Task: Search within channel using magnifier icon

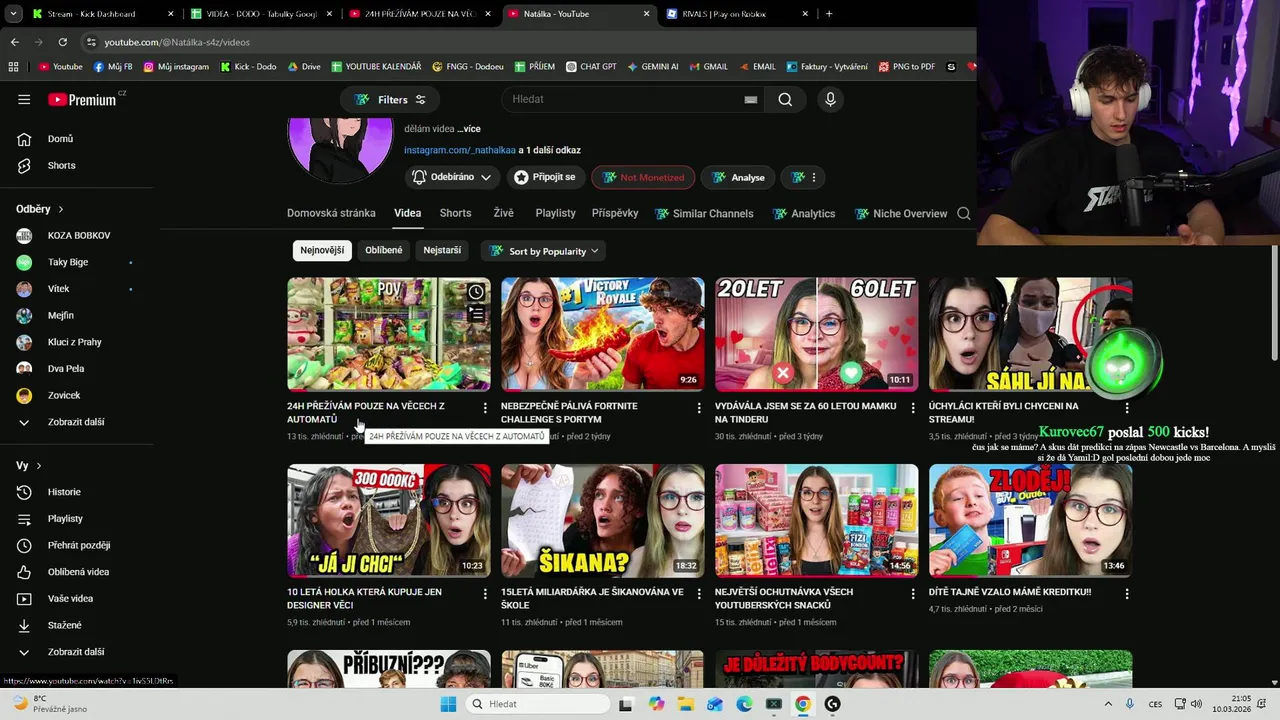Action: click(x=964, y=213)
